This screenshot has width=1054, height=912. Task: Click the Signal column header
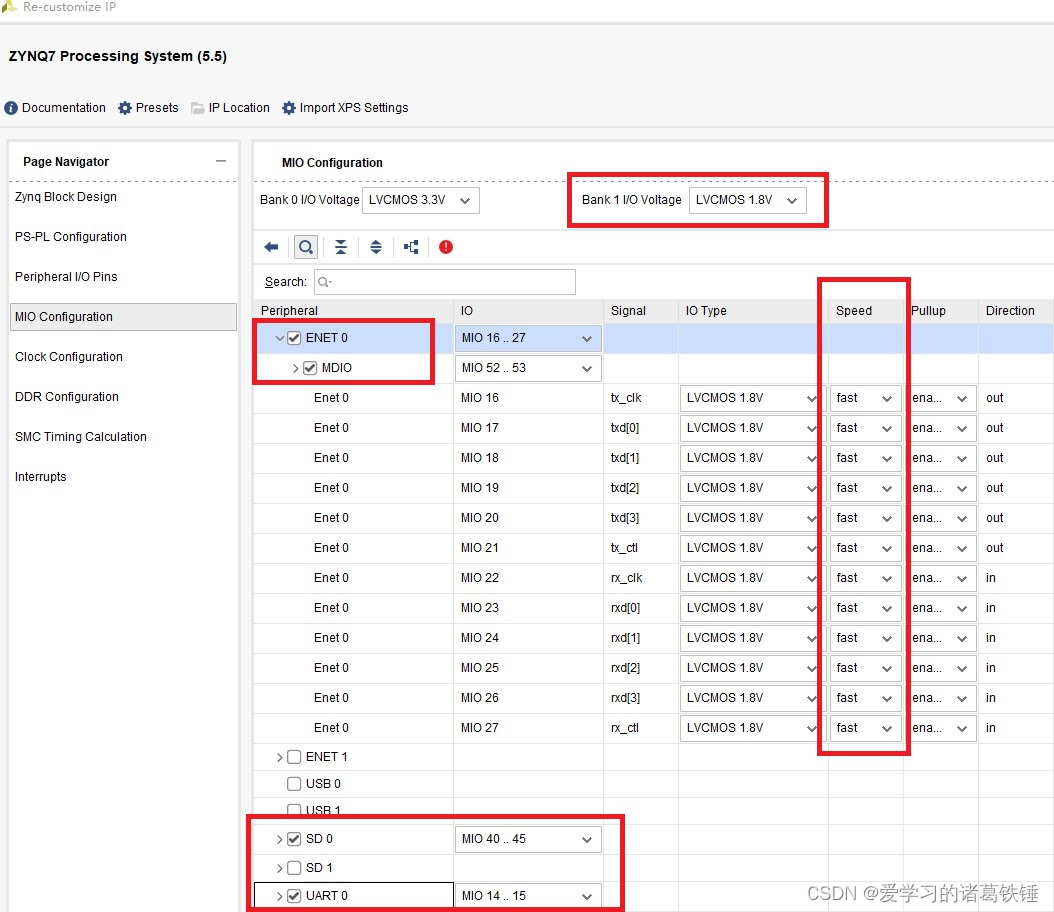641,311
